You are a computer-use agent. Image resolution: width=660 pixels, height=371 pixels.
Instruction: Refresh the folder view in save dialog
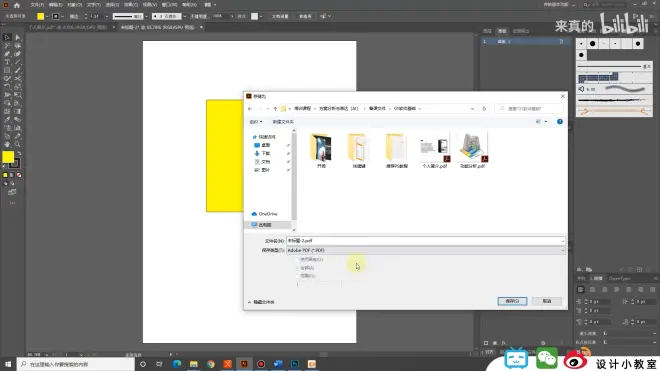(484, 109)
